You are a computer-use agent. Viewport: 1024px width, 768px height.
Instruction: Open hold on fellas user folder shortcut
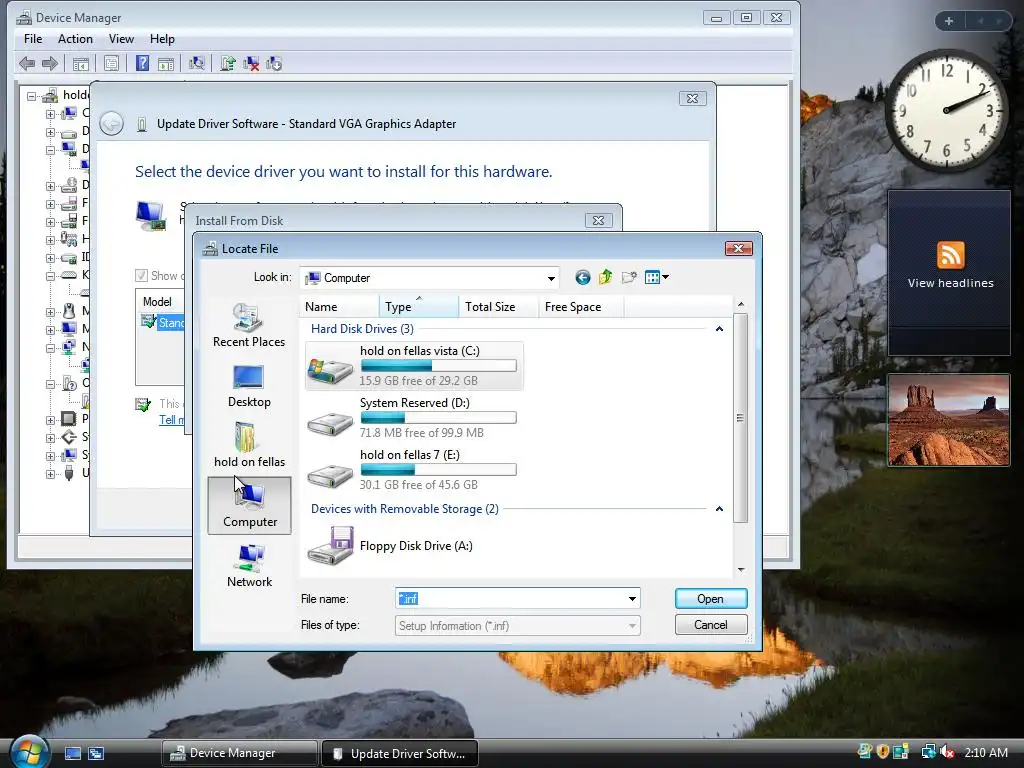pyautogui.click(x=249, y=445)
